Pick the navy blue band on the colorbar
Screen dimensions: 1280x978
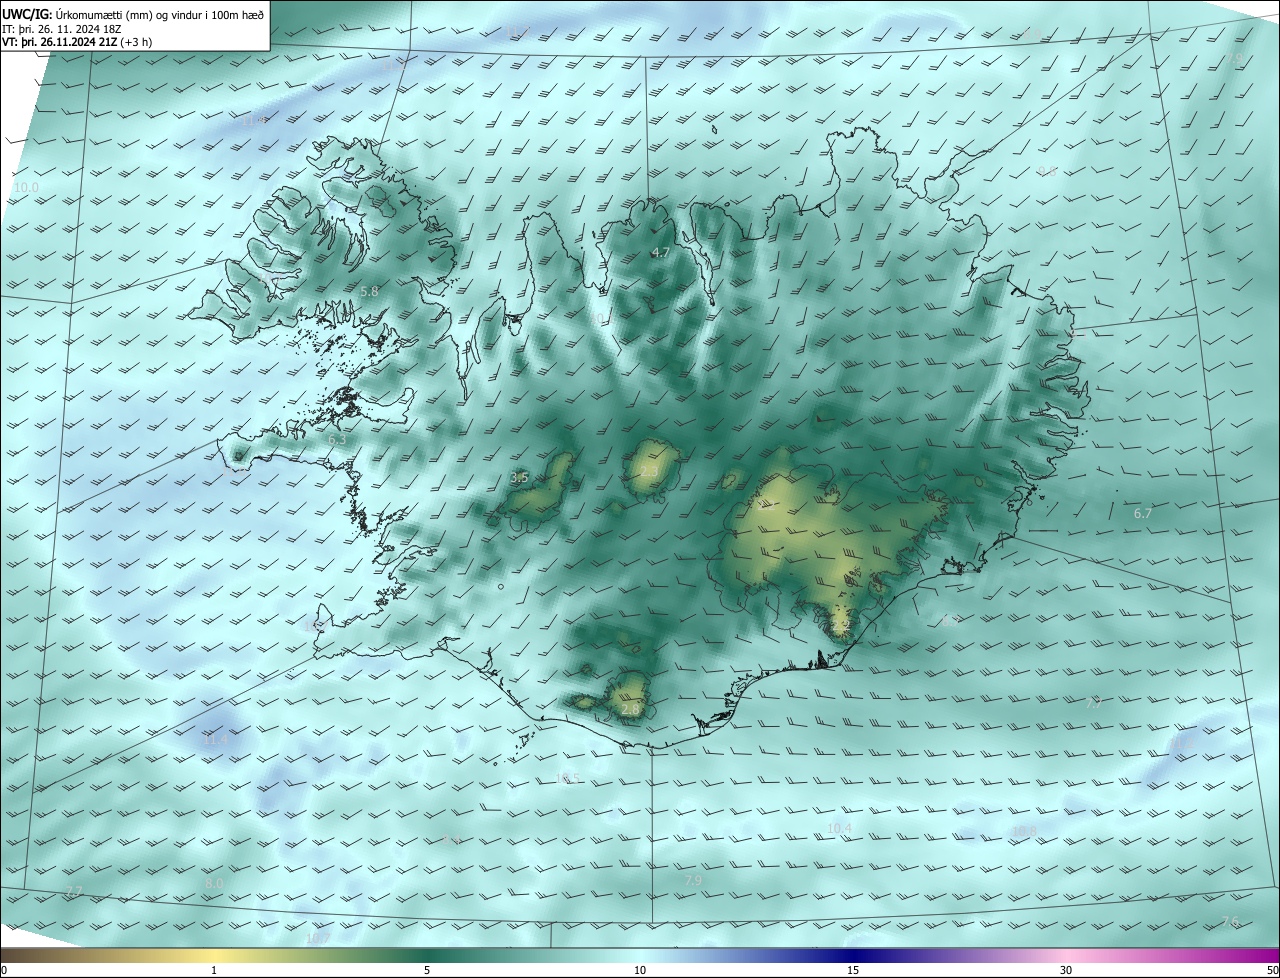[x=853, y=955]
